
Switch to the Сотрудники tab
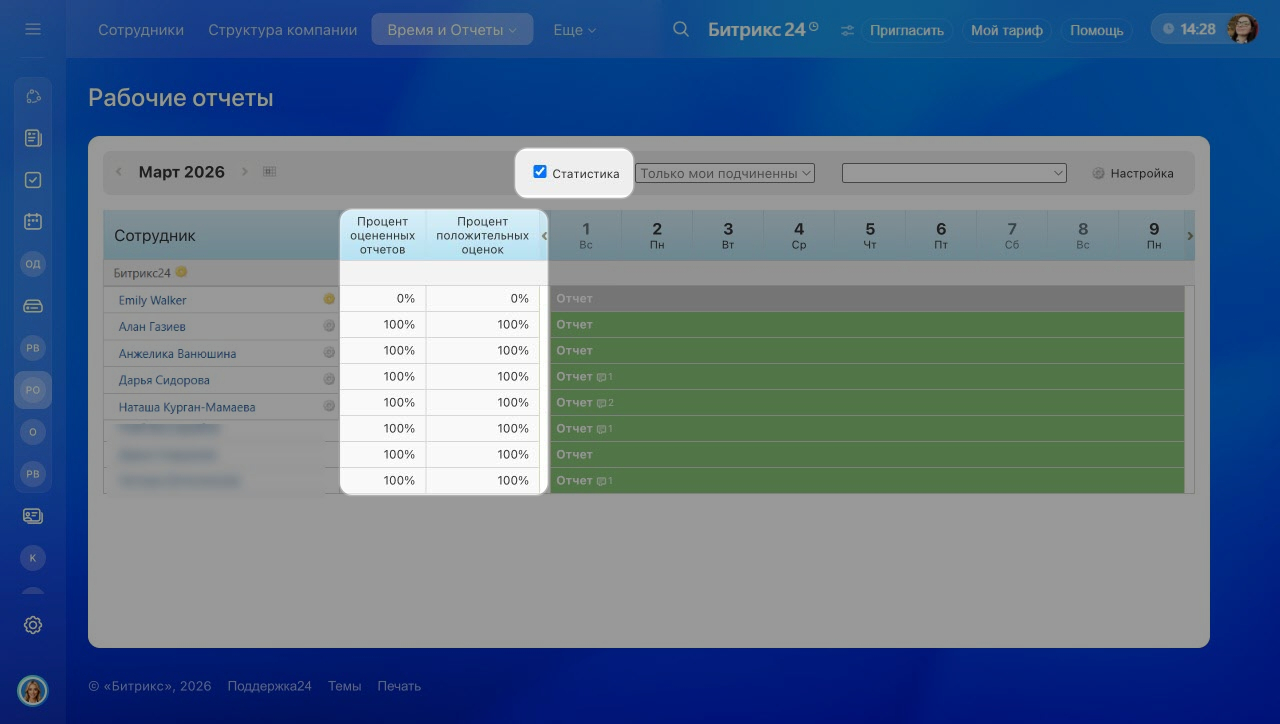[x=141, y=30]
